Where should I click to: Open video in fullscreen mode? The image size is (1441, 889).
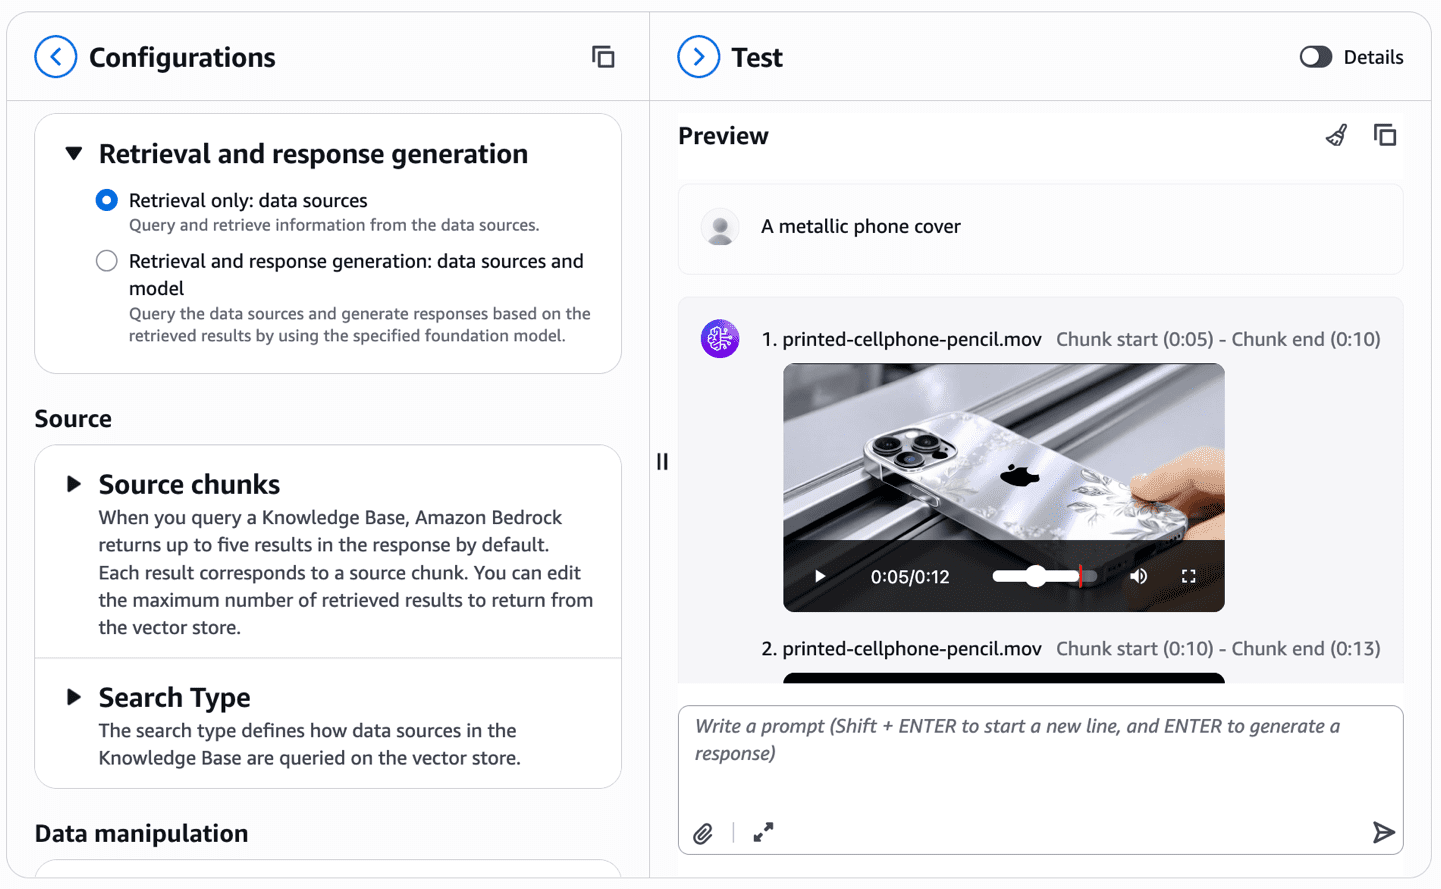point(1189,576)
